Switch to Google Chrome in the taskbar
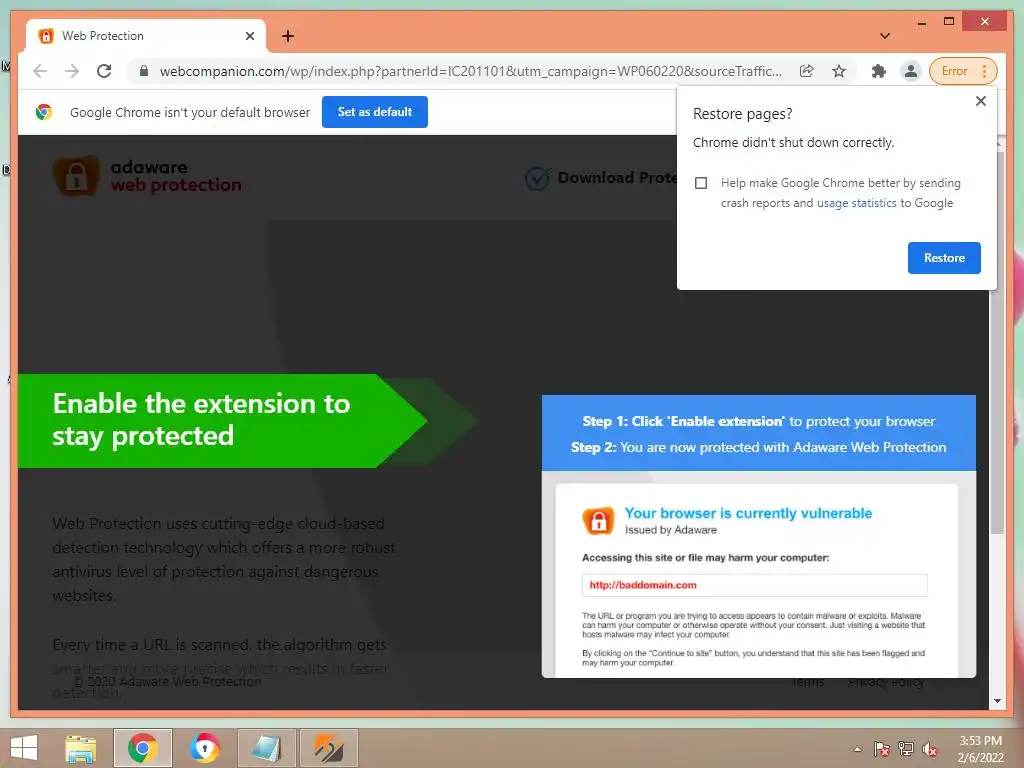1024x768 pixels. pyautogui.click(x=142, y=748)
